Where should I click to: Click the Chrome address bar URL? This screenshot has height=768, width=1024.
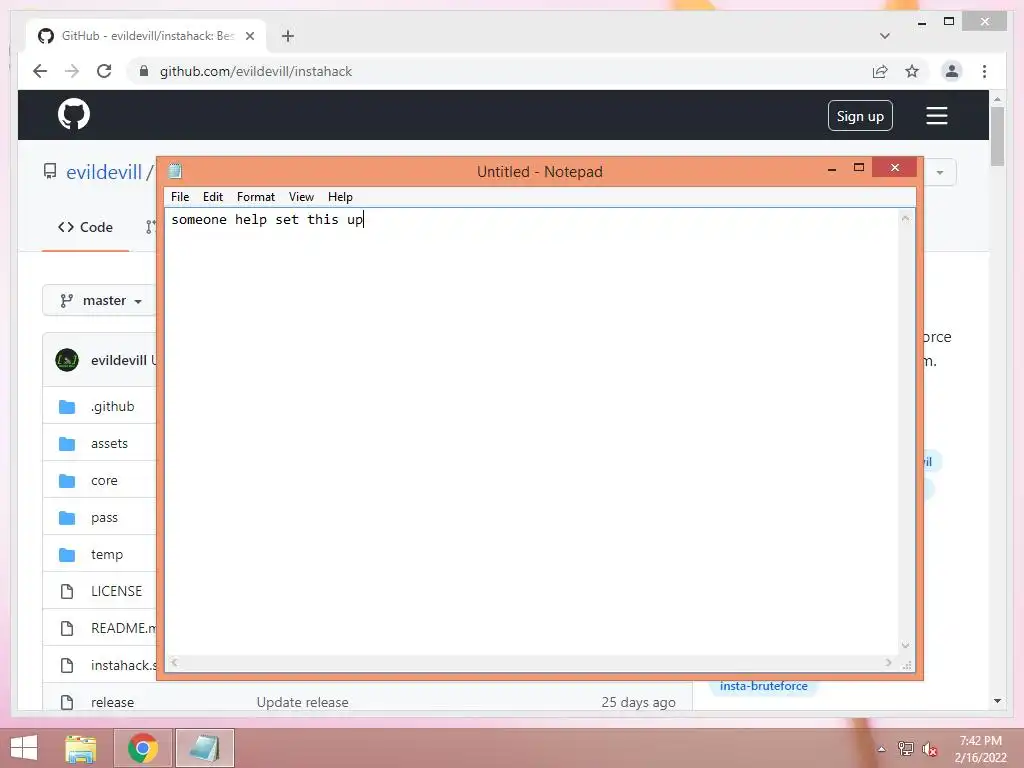click(255, 71)
